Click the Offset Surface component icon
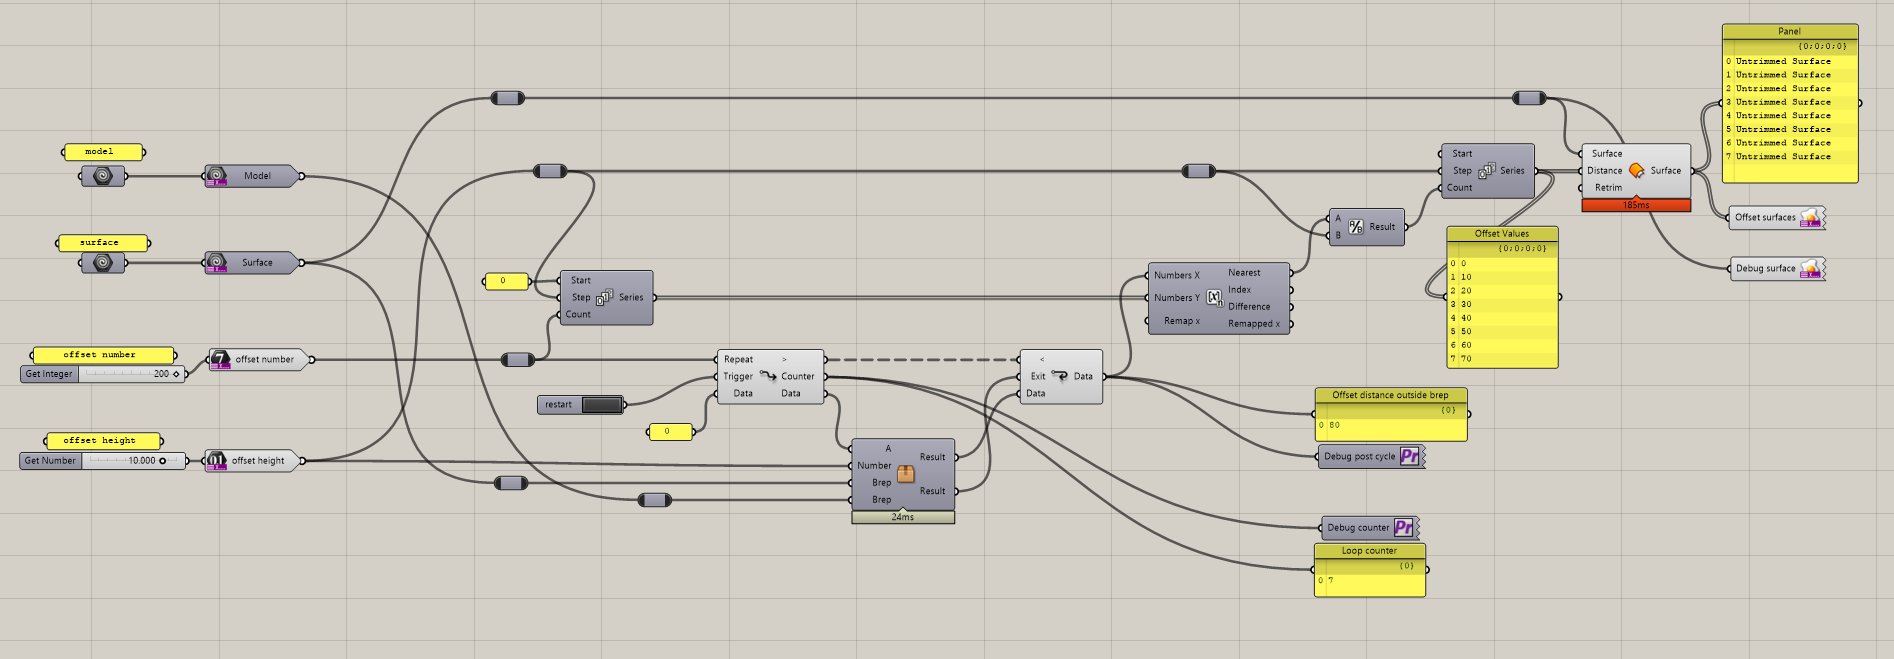The width and height of the screenshot is (1894, 659). pyautogui.click(x=1637, y=171)
